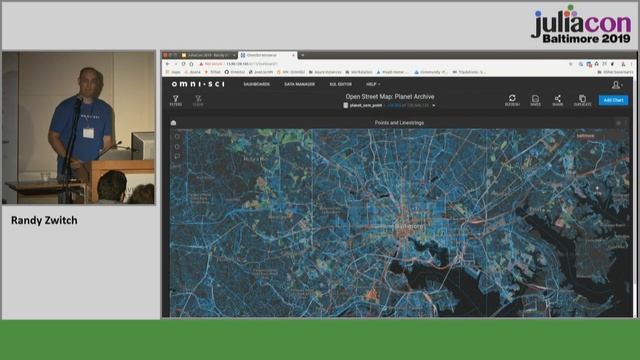Duplicate the dashboard via Duplicate icon
Screen dimensions: 640x360
(x=582, y=100)
